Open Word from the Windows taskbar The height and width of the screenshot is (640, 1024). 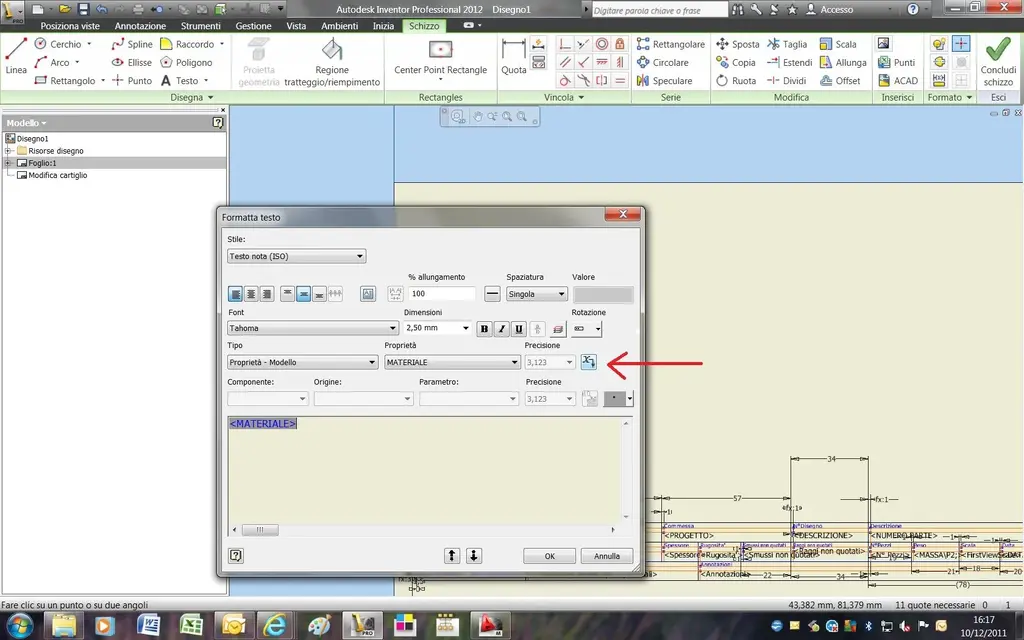point(148,625)
